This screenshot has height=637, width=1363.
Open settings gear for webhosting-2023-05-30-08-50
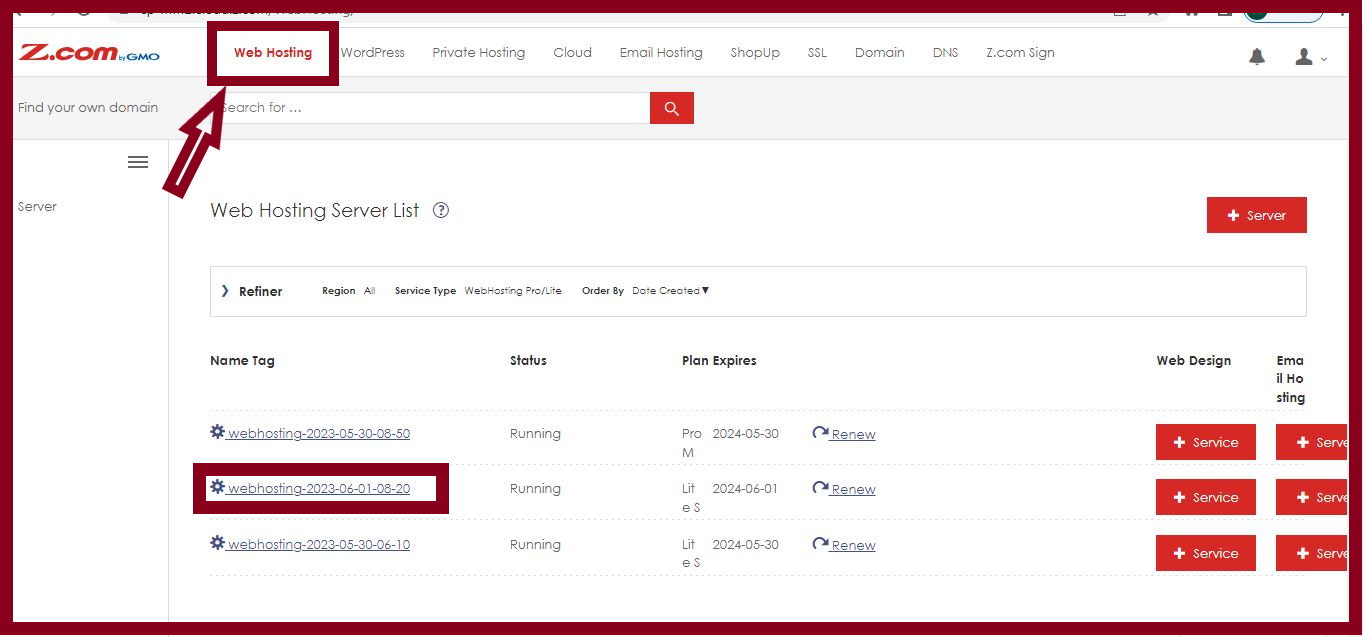click(217, 432)
